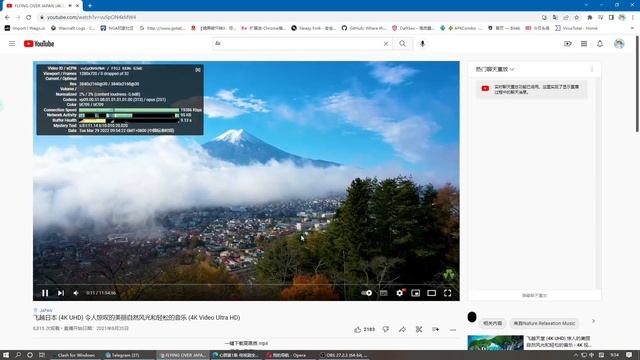Open the GitHub bookmark
The image size is (640, 360).
(x=364, y=28)
